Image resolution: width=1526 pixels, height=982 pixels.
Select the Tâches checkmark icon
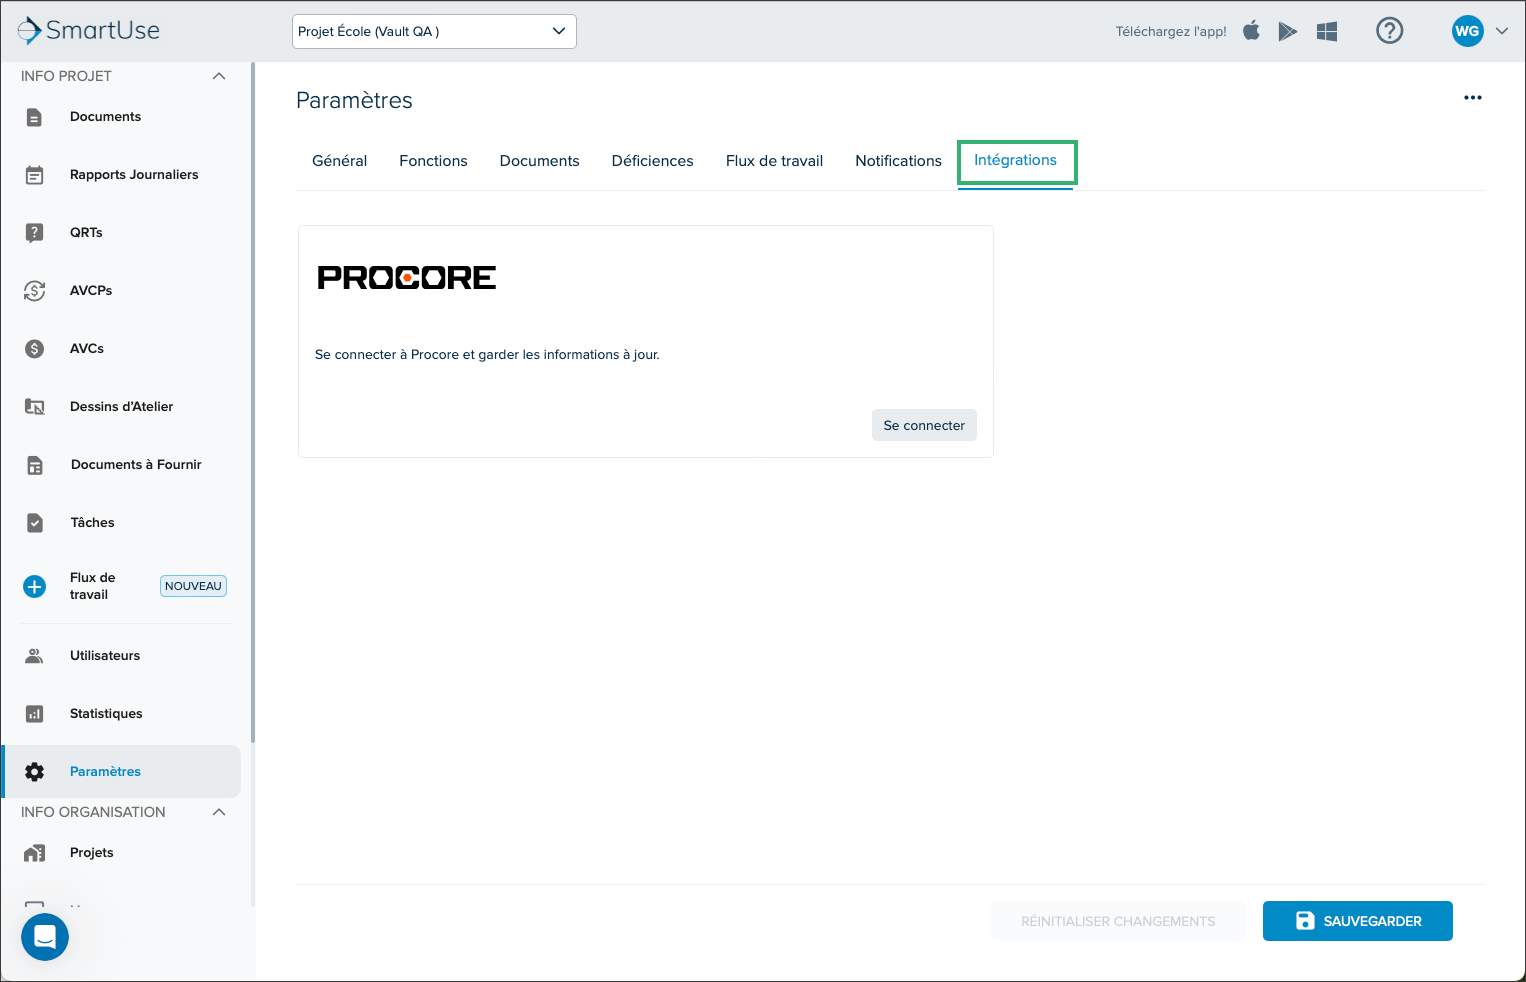(34, 523)
